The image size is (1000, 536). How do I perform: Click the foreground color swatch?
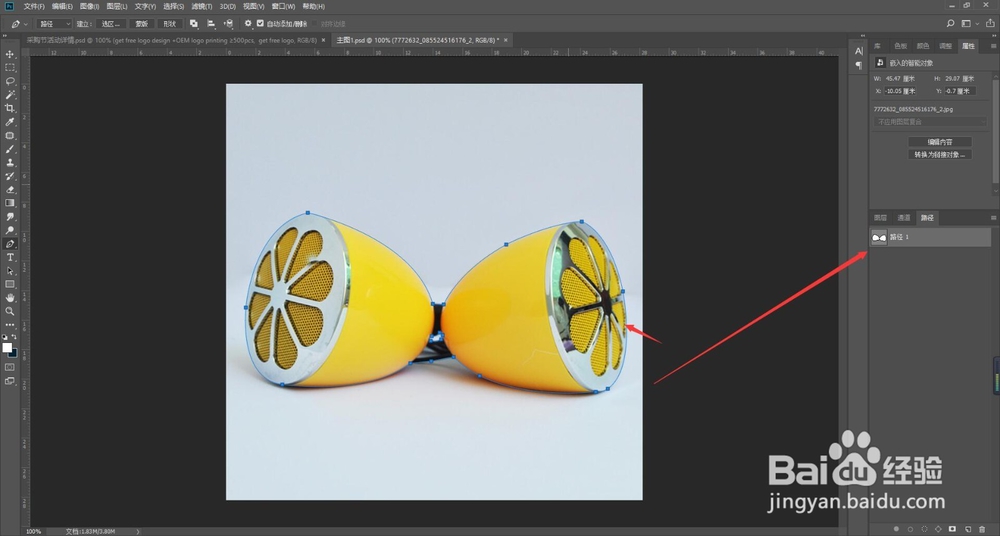click(x=7, y=348)
